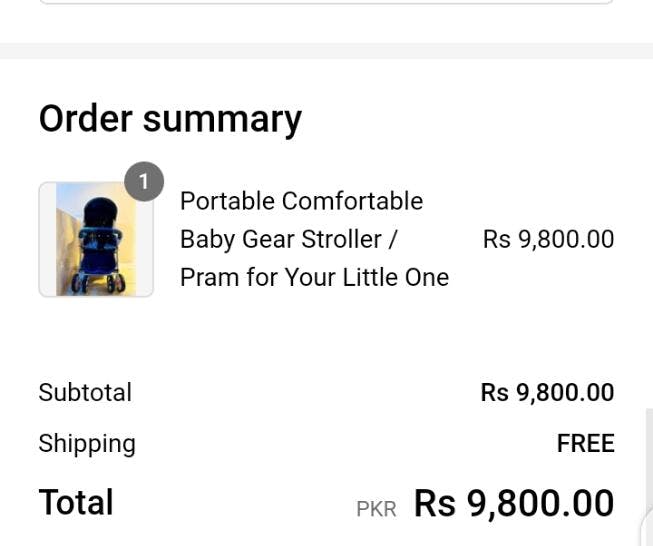
Task: Click the 'FREE' shipping value
Action: 585,443
